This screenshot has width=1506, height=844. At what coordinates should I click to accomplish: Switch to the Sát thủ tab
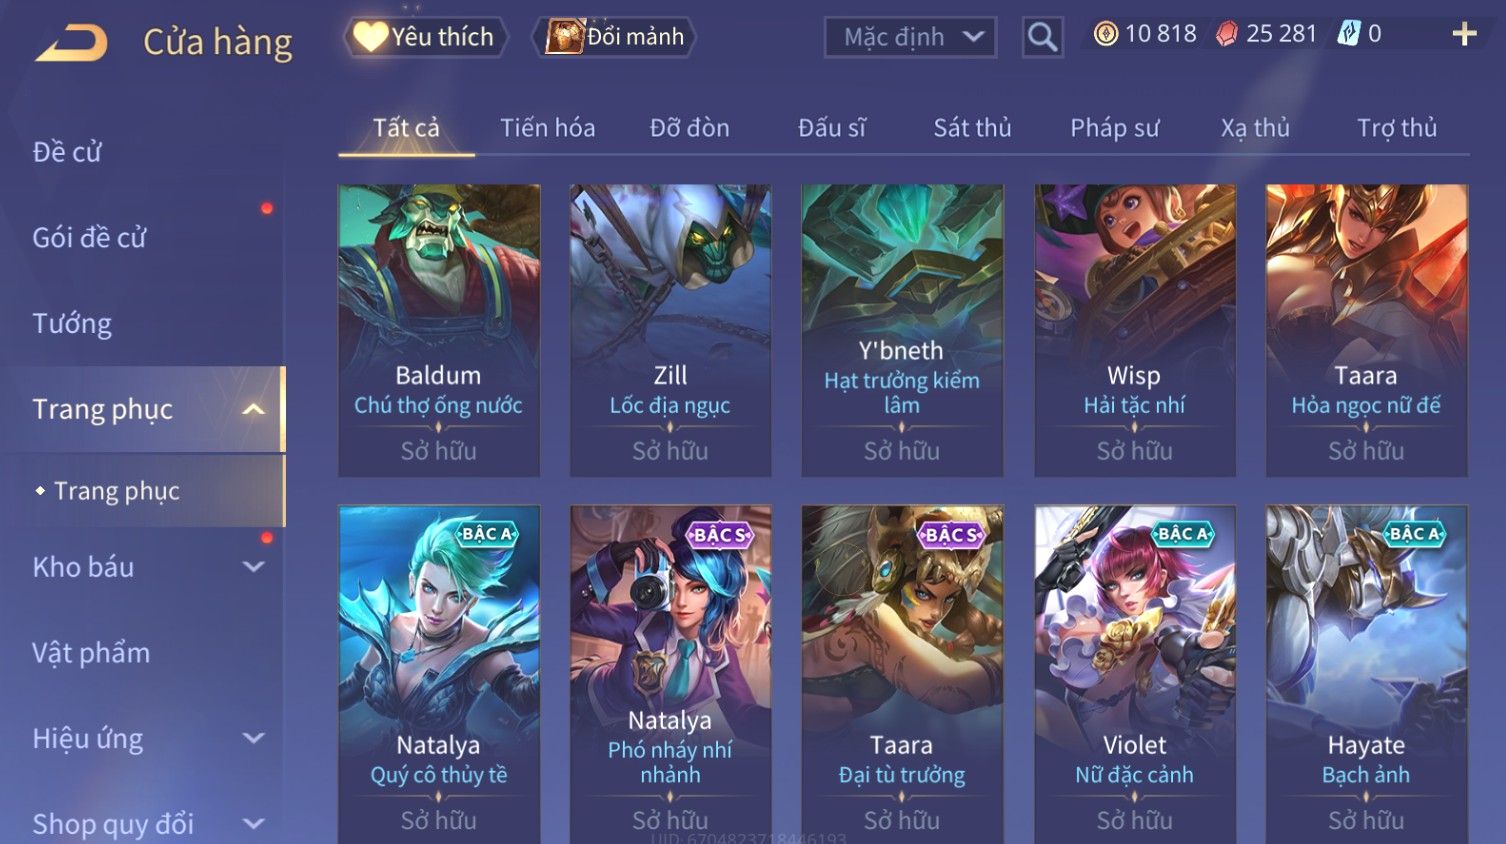coord(972,128)
